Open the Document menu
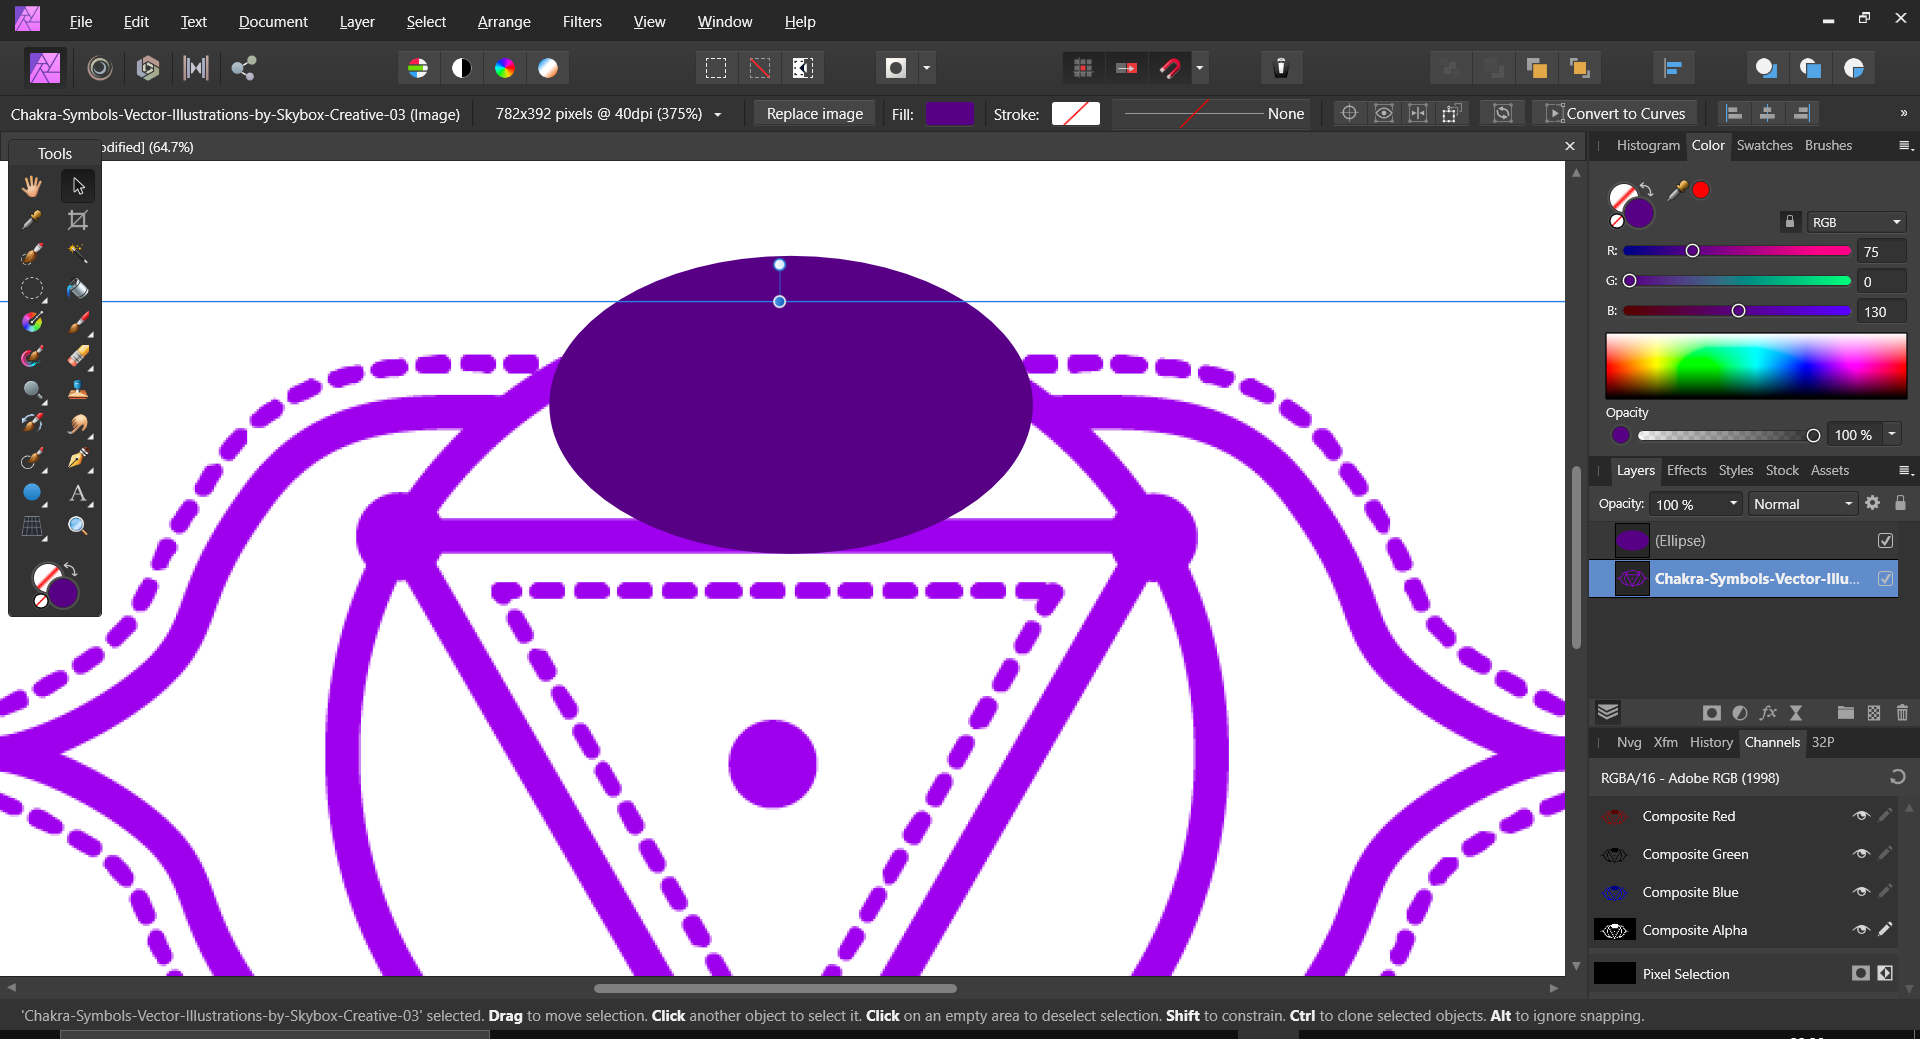Screen dimensions: 1920x1039 tap(273, 21)
